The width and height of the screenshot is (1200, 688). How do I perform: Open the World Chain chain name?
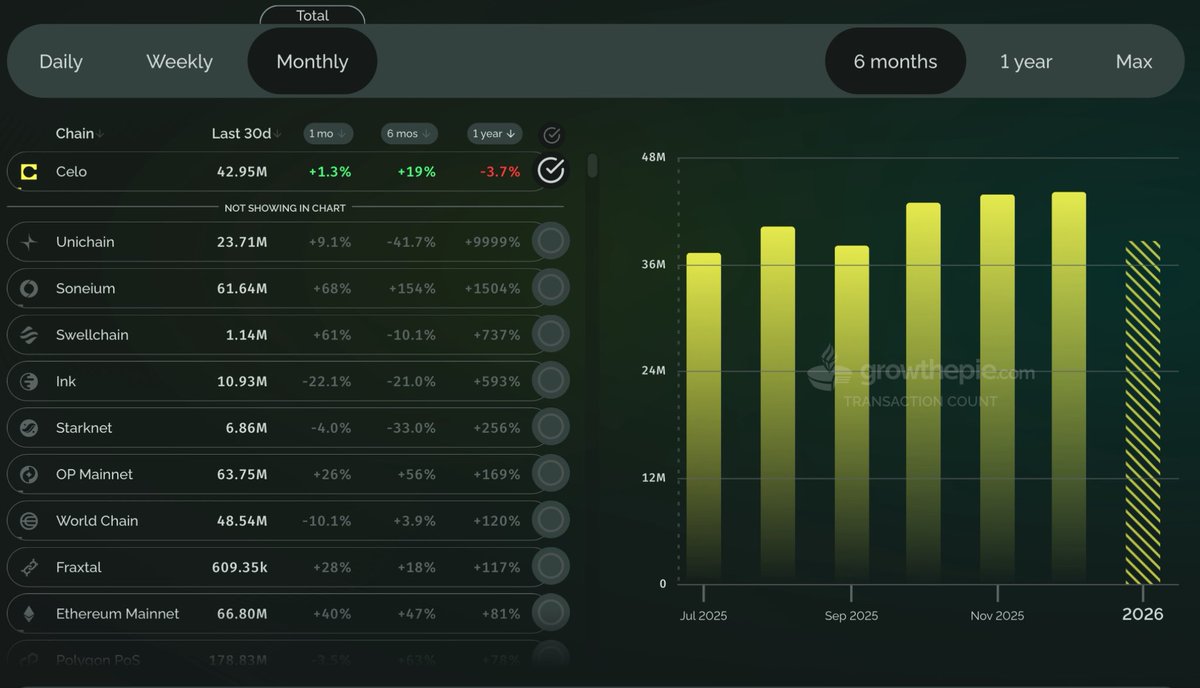tap(97, 521)
